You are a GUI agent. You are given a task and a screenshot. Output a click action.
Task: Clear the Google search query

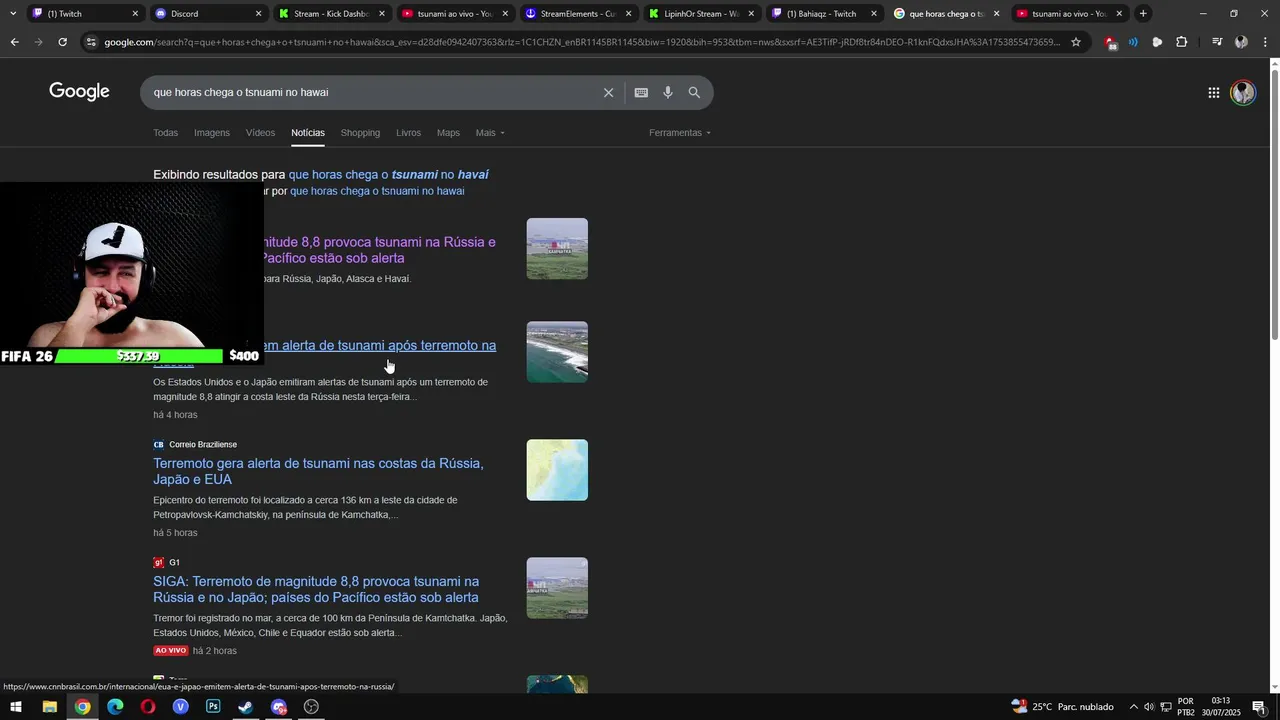pyautogui.click(x=608, y=92)
